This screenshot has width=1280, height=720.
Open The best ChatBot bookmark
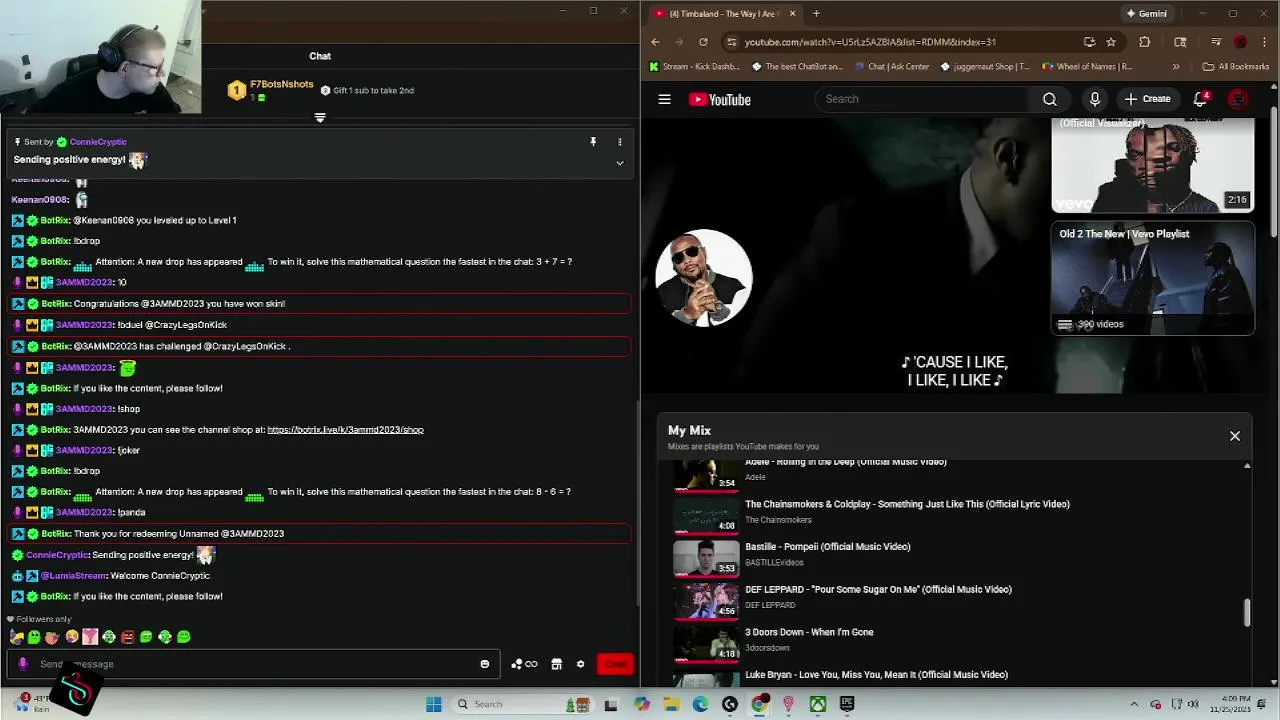point(797,67)
